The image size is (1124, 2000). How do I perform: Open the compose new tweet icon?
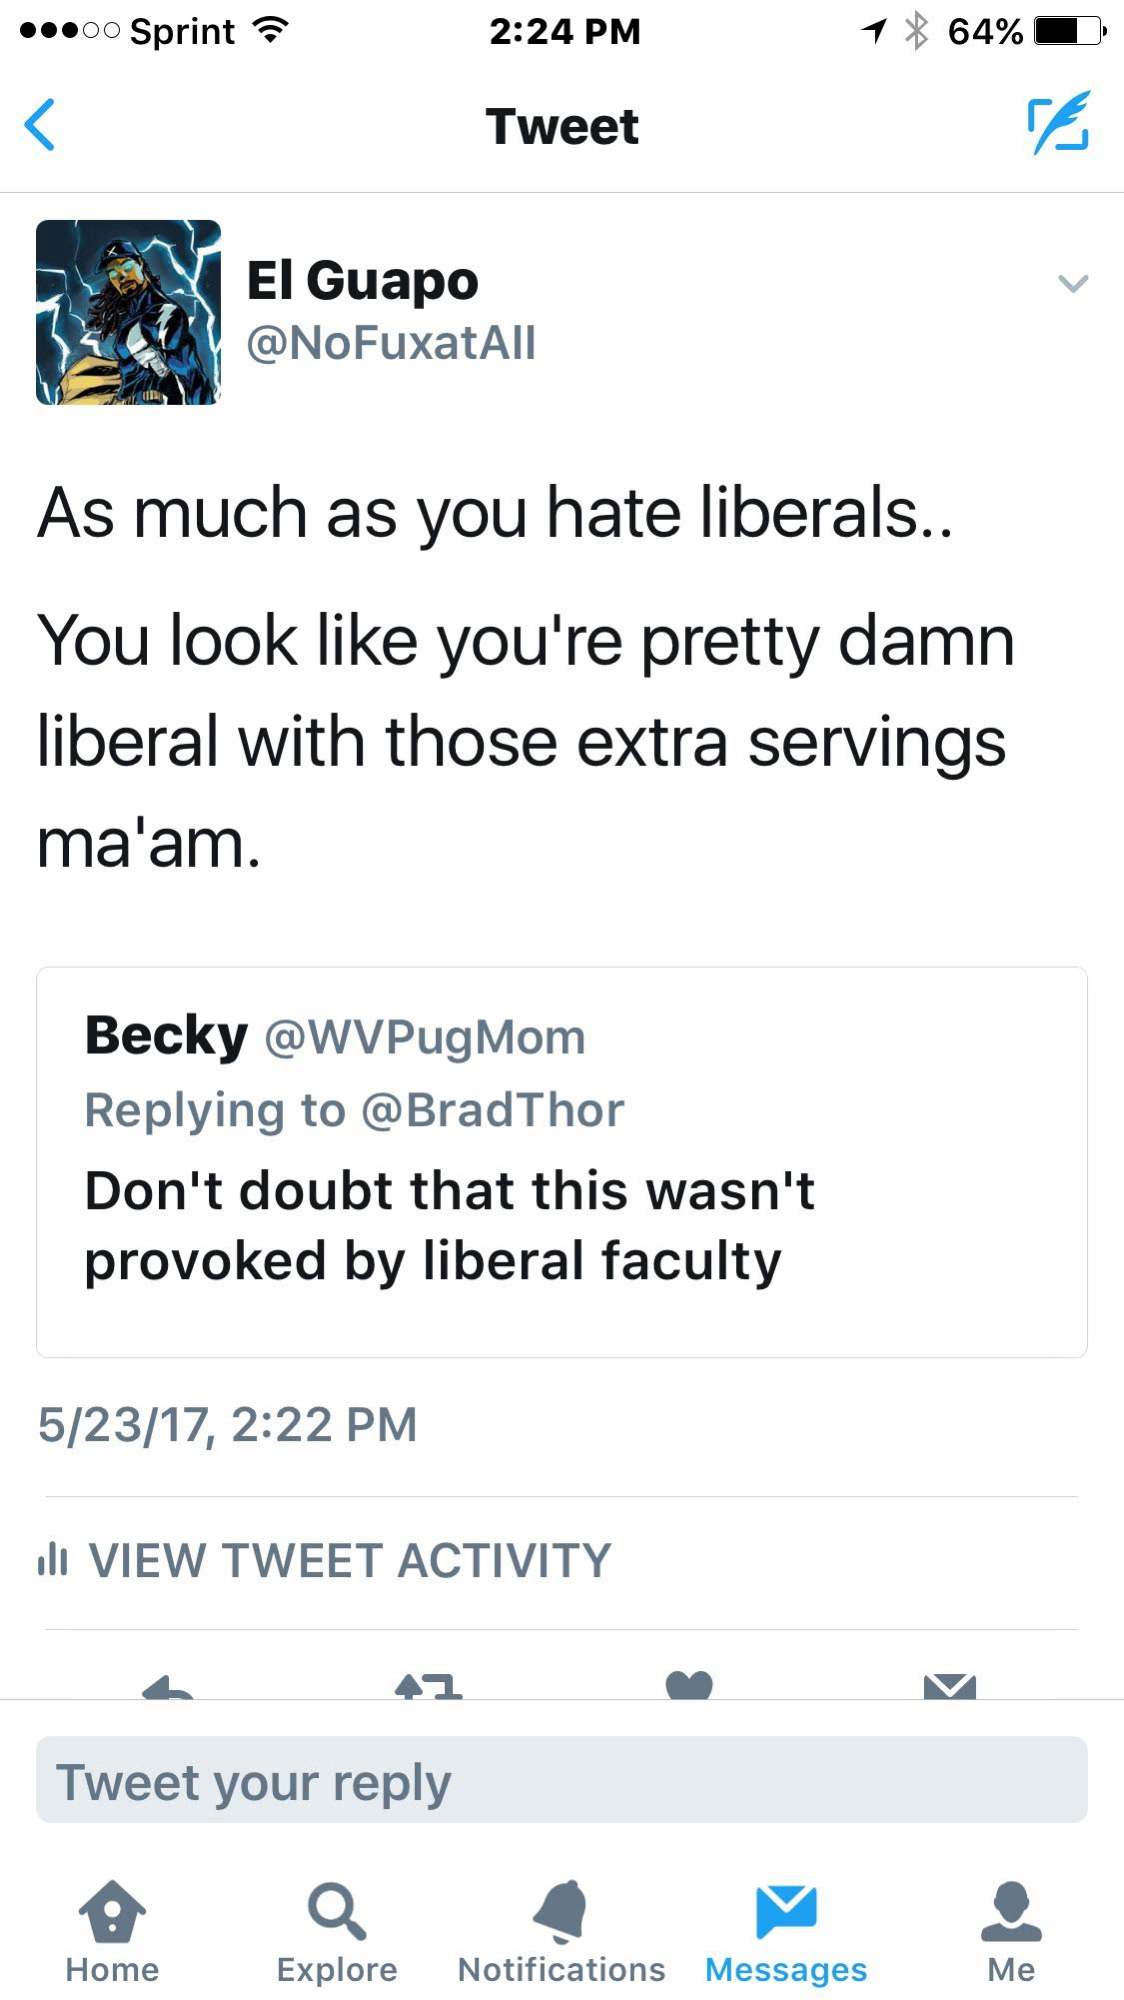[1058, 123]
